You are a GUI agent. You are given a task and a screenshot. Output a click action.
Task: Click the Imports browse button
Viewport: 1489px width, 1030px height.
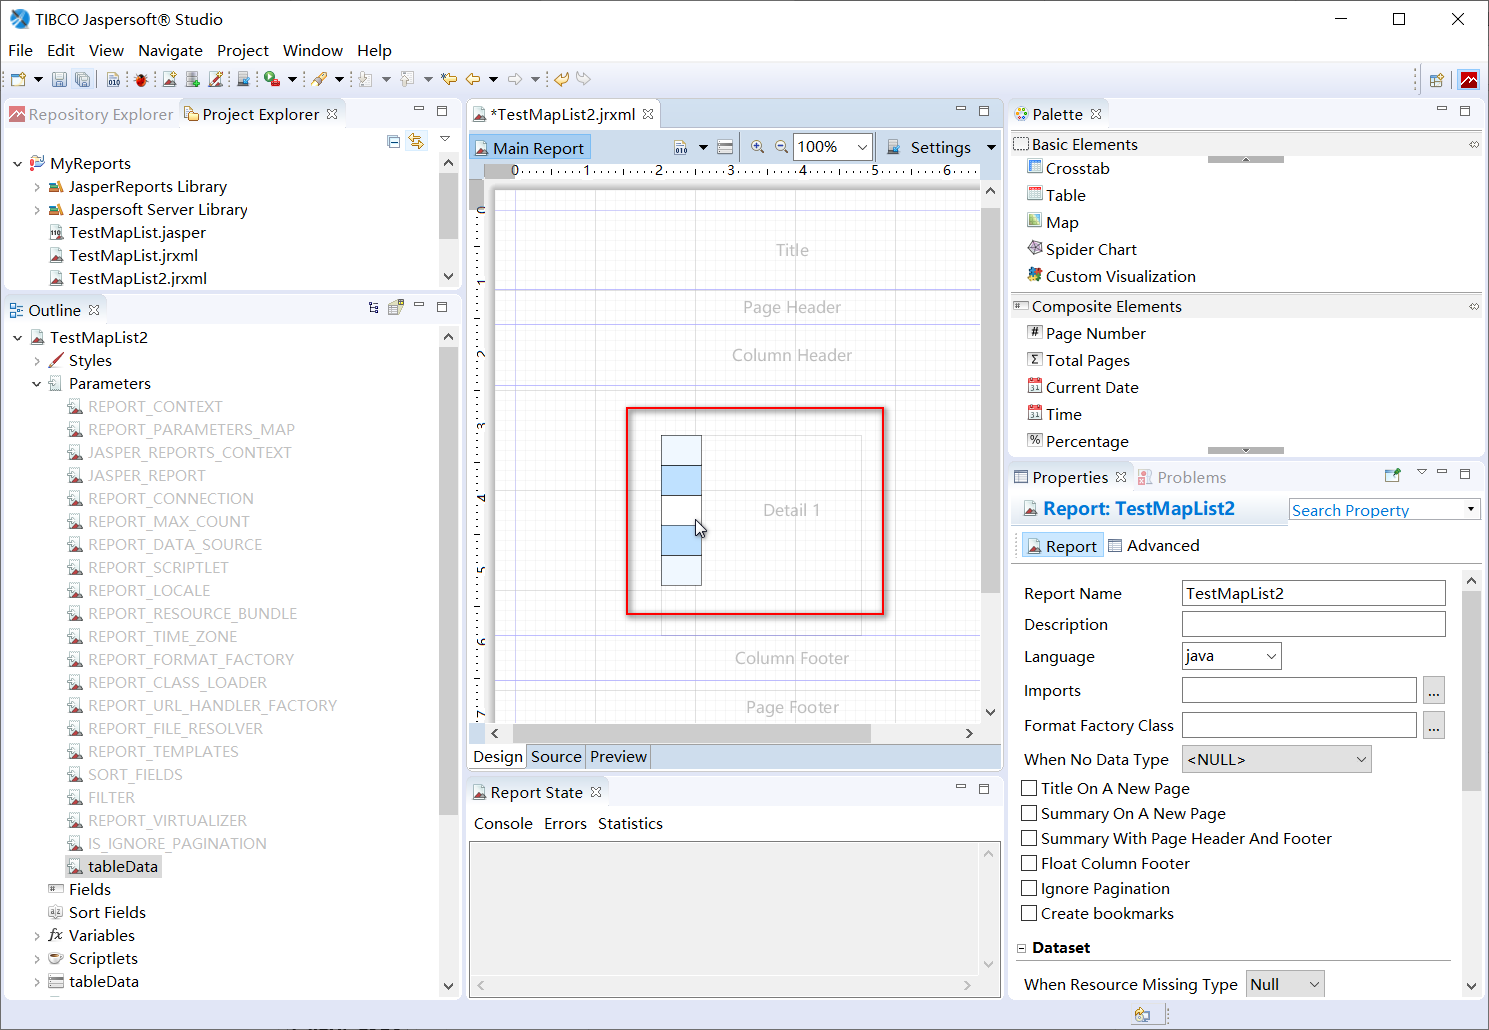tap(1434, 690)
